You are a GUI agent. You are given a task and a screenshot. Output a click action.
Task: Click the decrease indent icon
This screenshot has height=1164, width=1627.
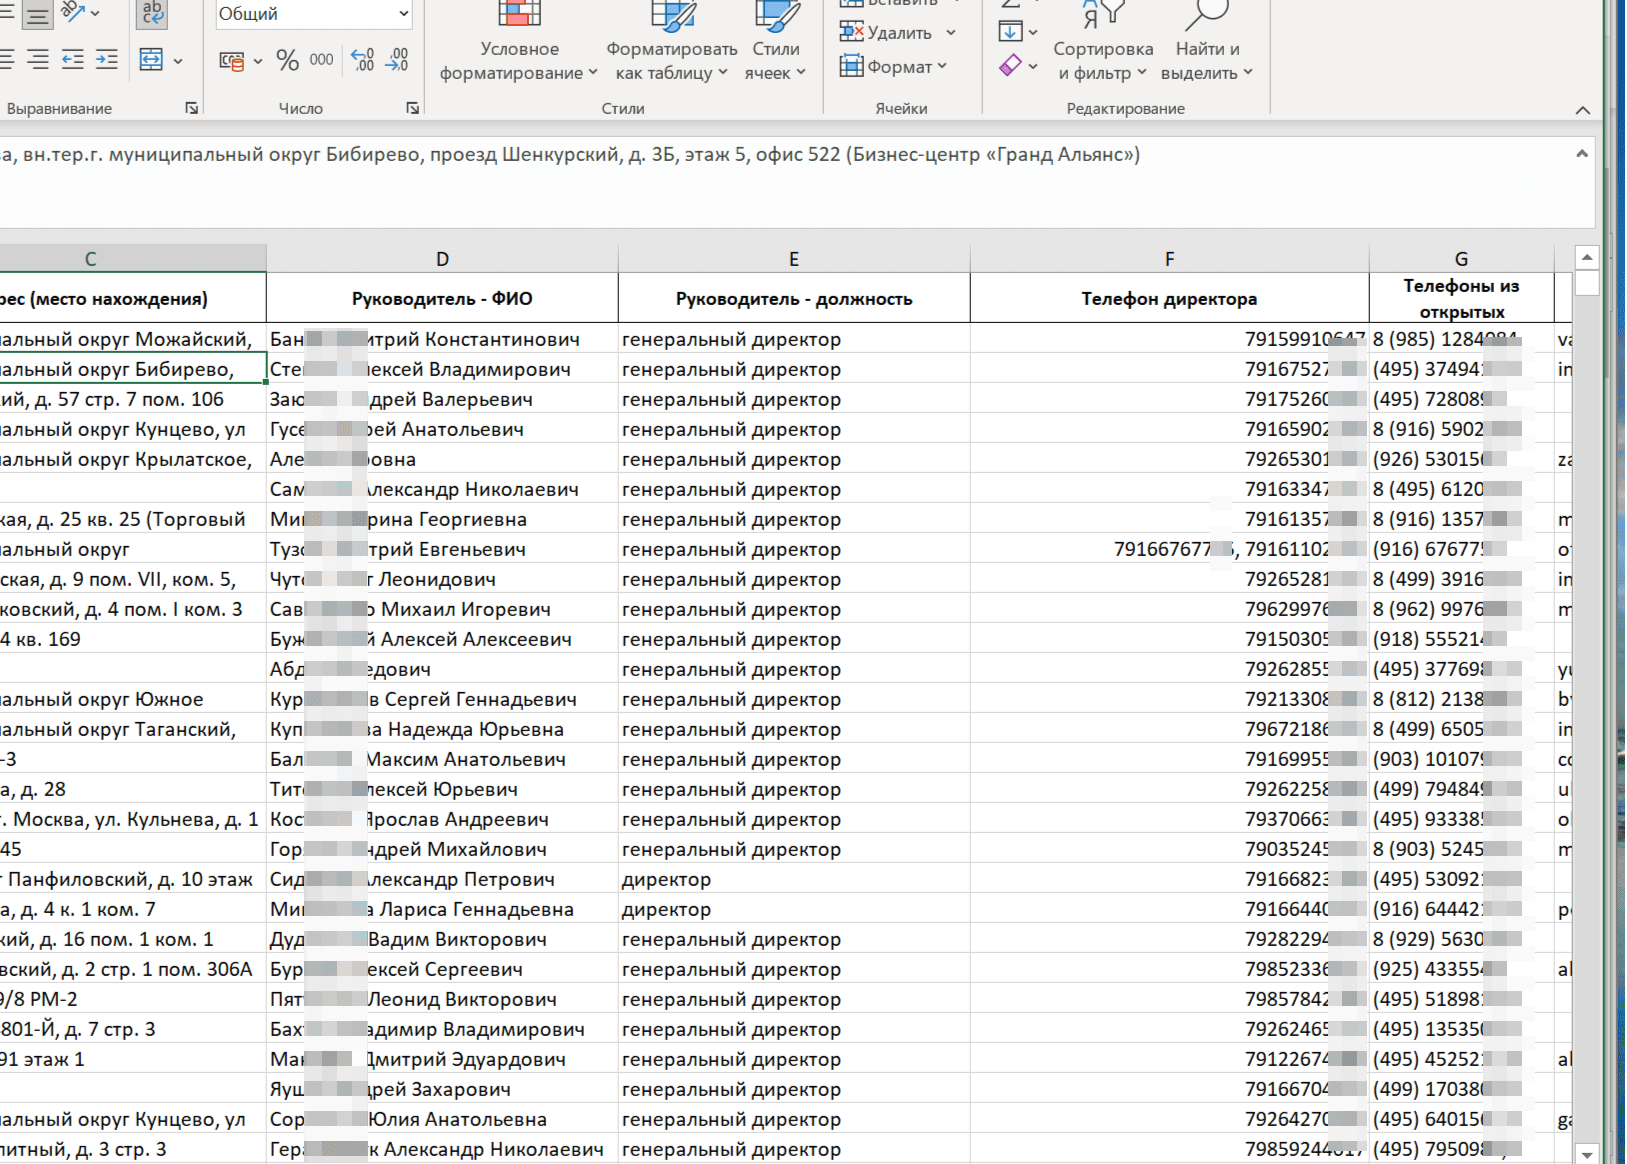73,60
